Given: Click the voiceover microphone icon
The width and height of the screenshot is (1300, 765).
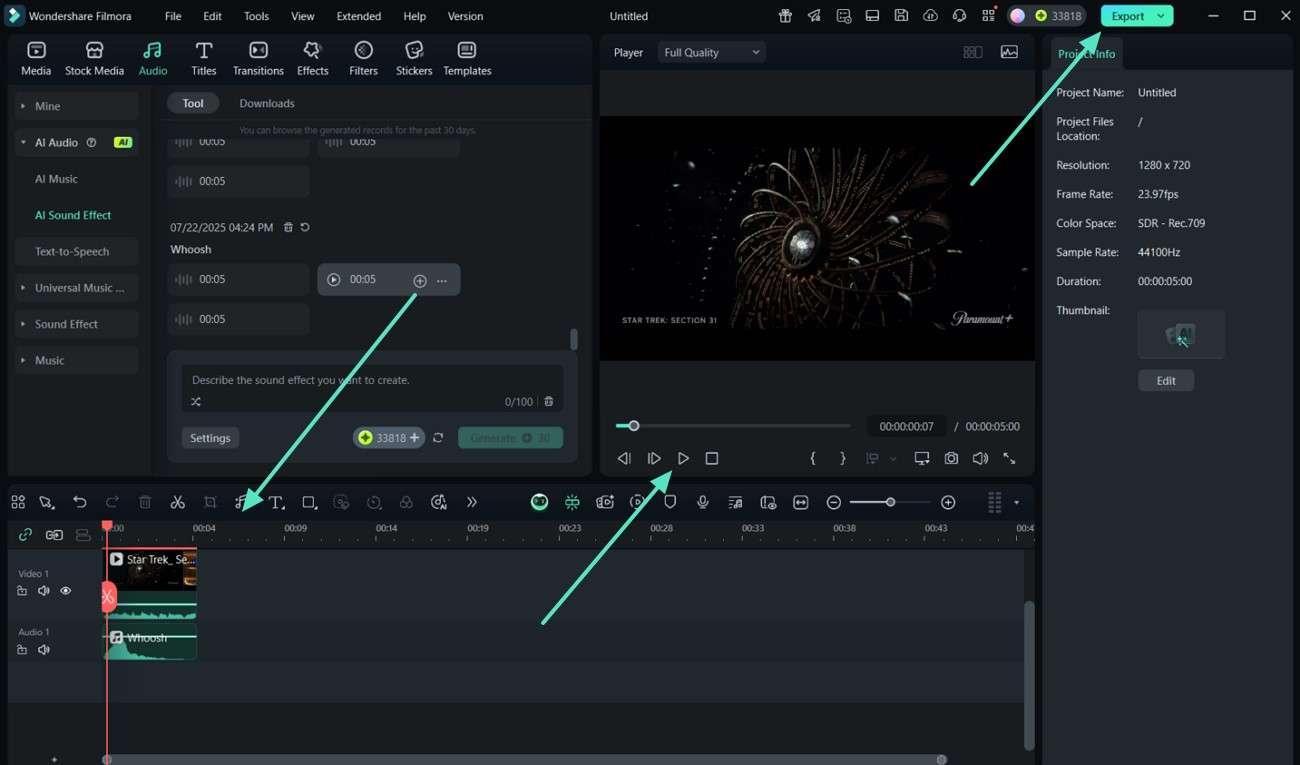Looking at the screenshot, I should click(x=703, y=502).
